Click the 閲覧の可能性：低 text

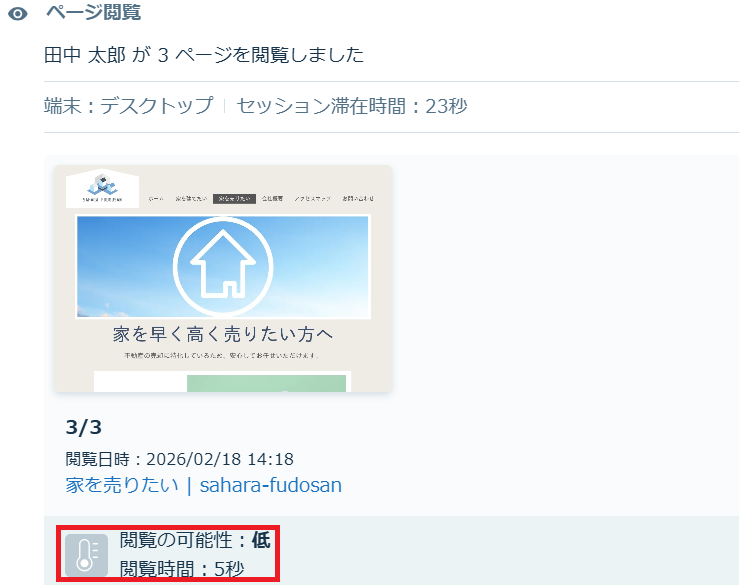tap(195, 540)
